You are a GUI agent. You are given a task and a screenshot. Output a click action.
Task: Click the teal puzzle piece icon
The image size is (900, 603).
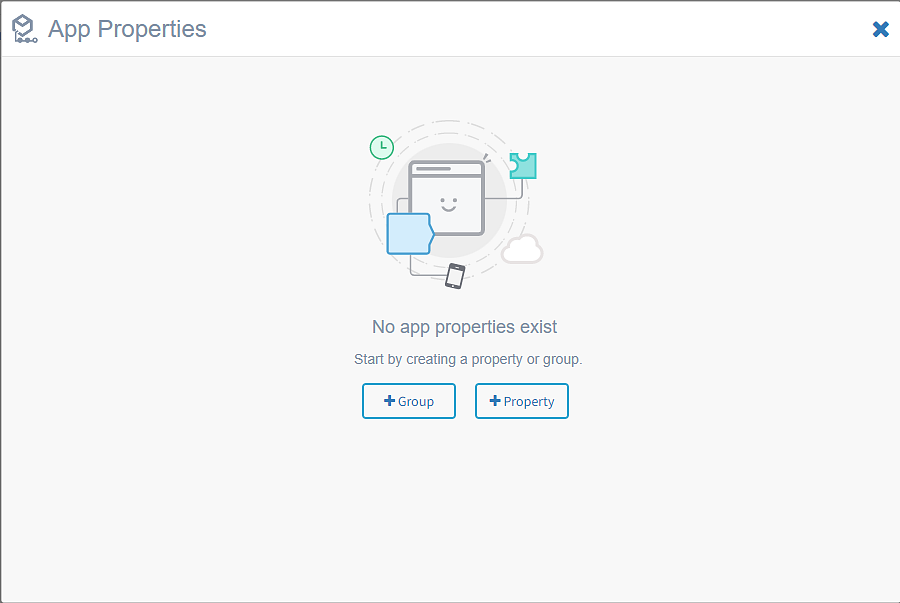coord(523,165)
